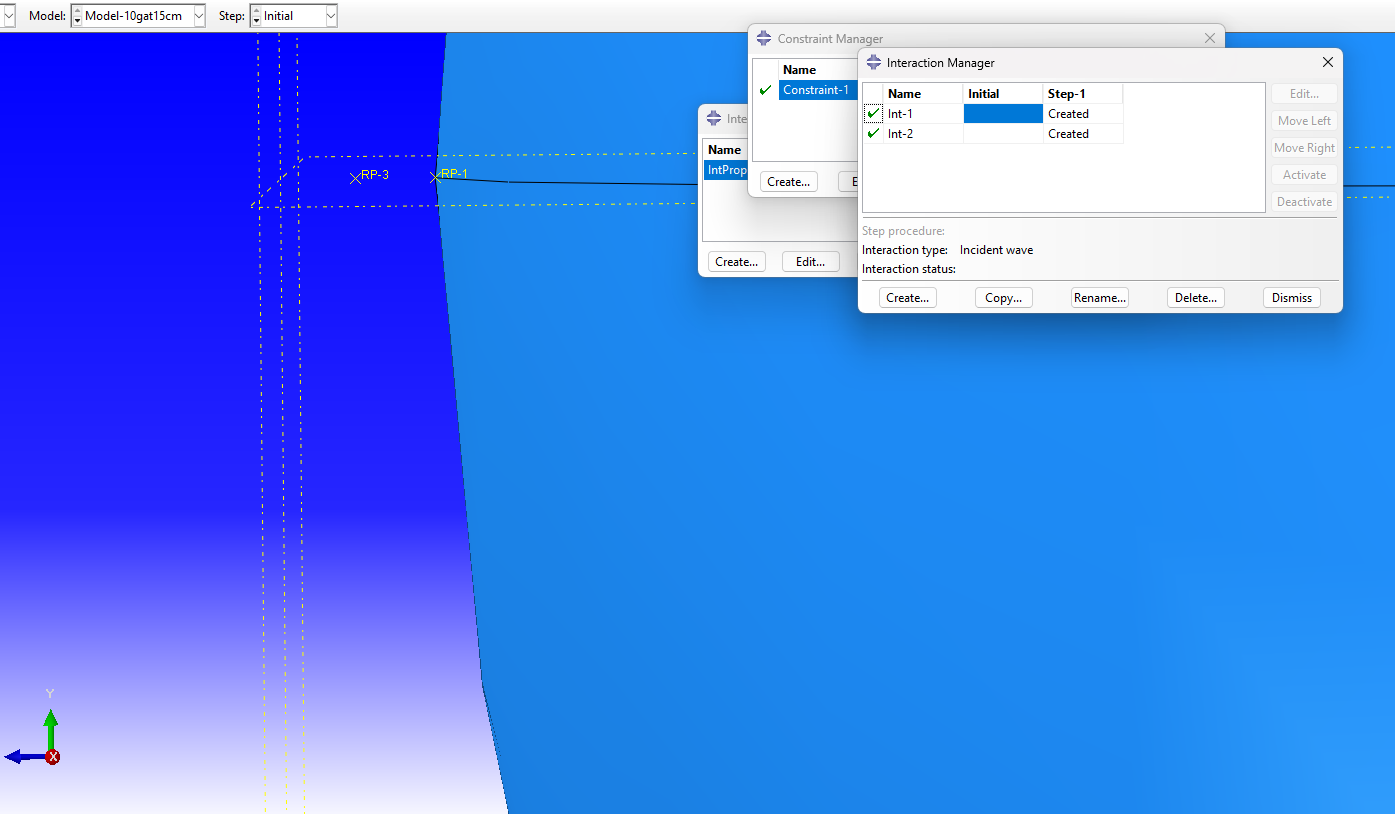Click the partially hidden property manager title icon
The image size is (1395, 814).
(x=714, y=118)
